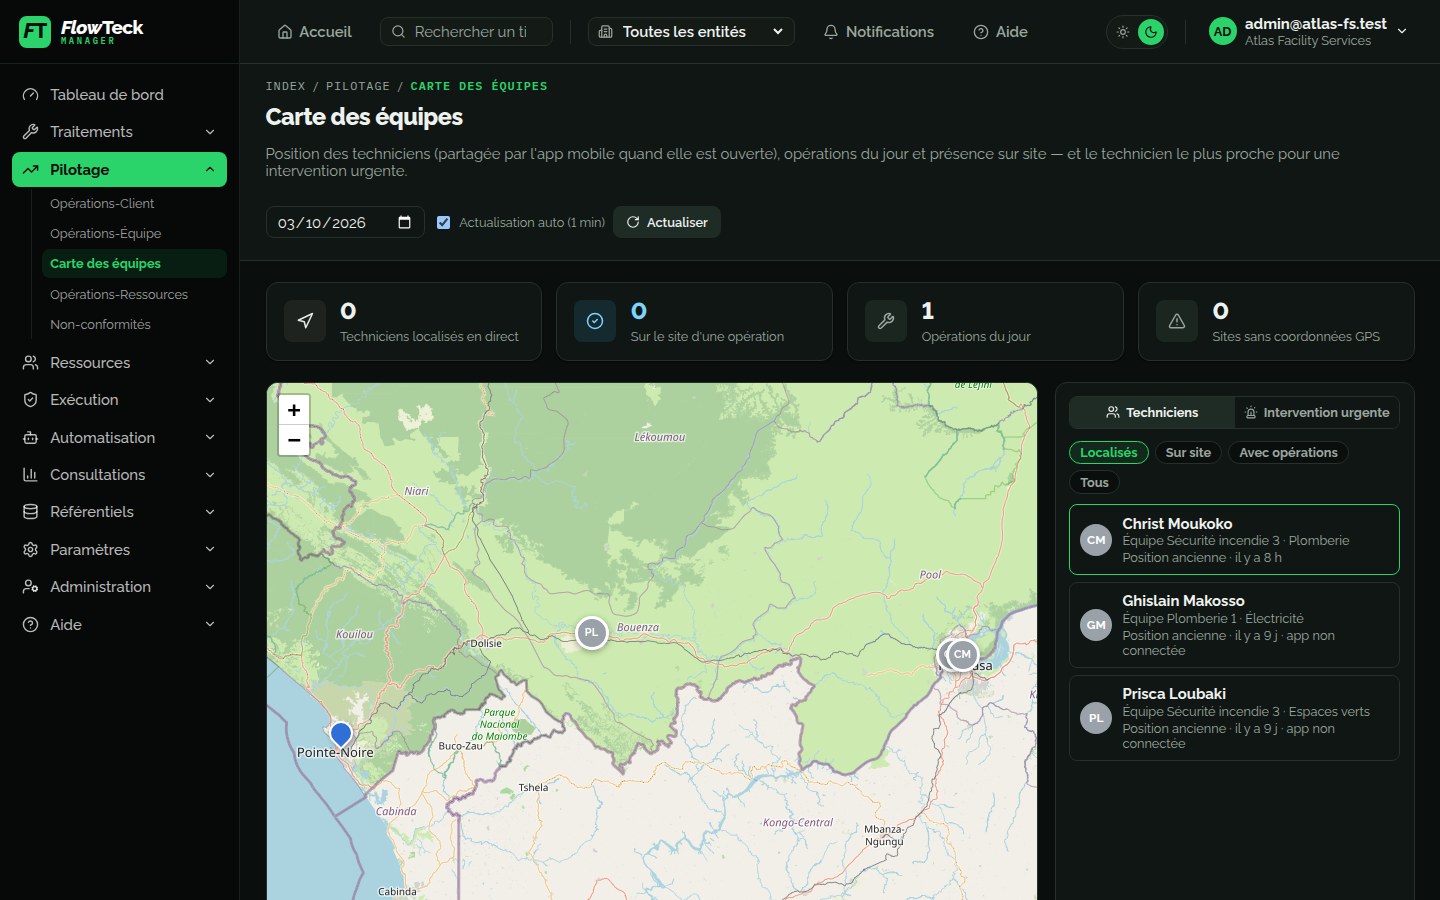The height and width of the screenshot is (900, 1440).
Task: Click the map zoom in plus button
Action: point(294,410)
